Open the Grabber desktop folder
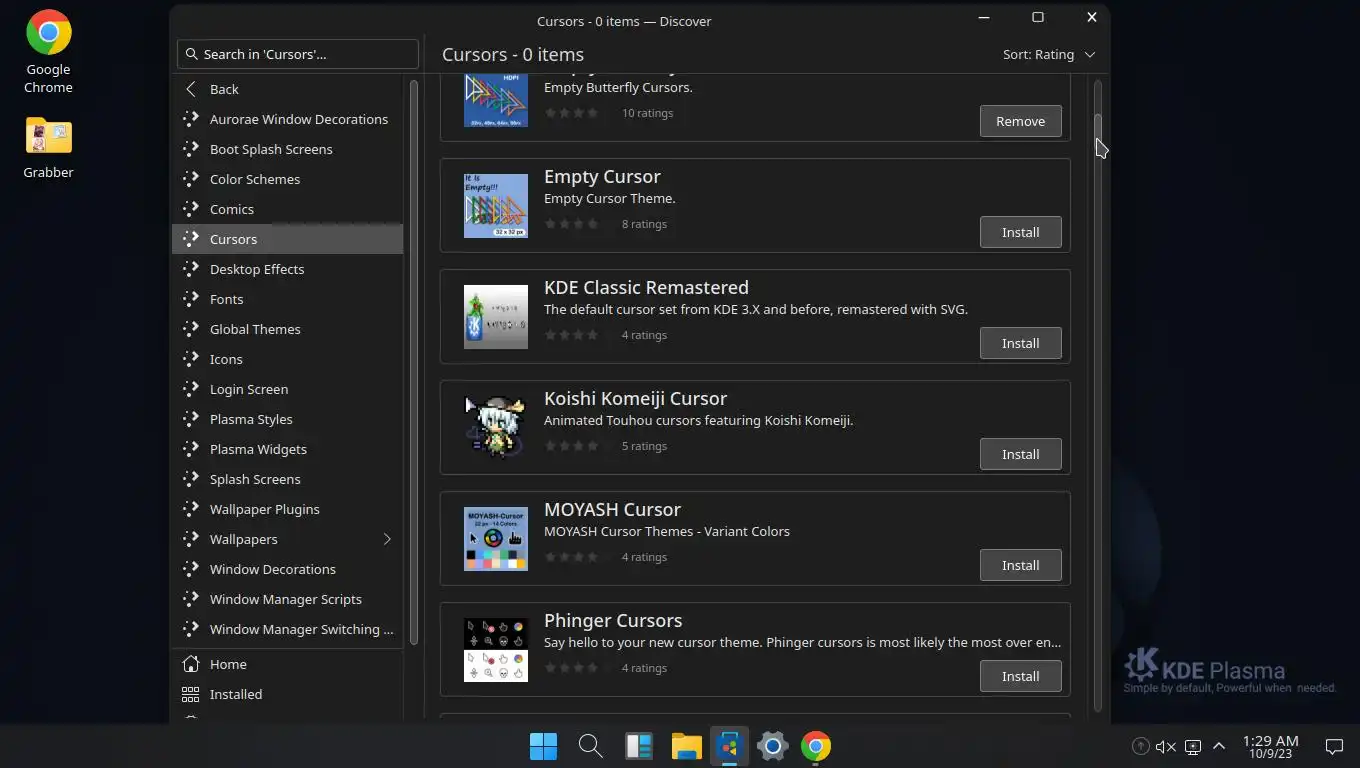Screen dimensions: 1360x768 pos(48,147)
